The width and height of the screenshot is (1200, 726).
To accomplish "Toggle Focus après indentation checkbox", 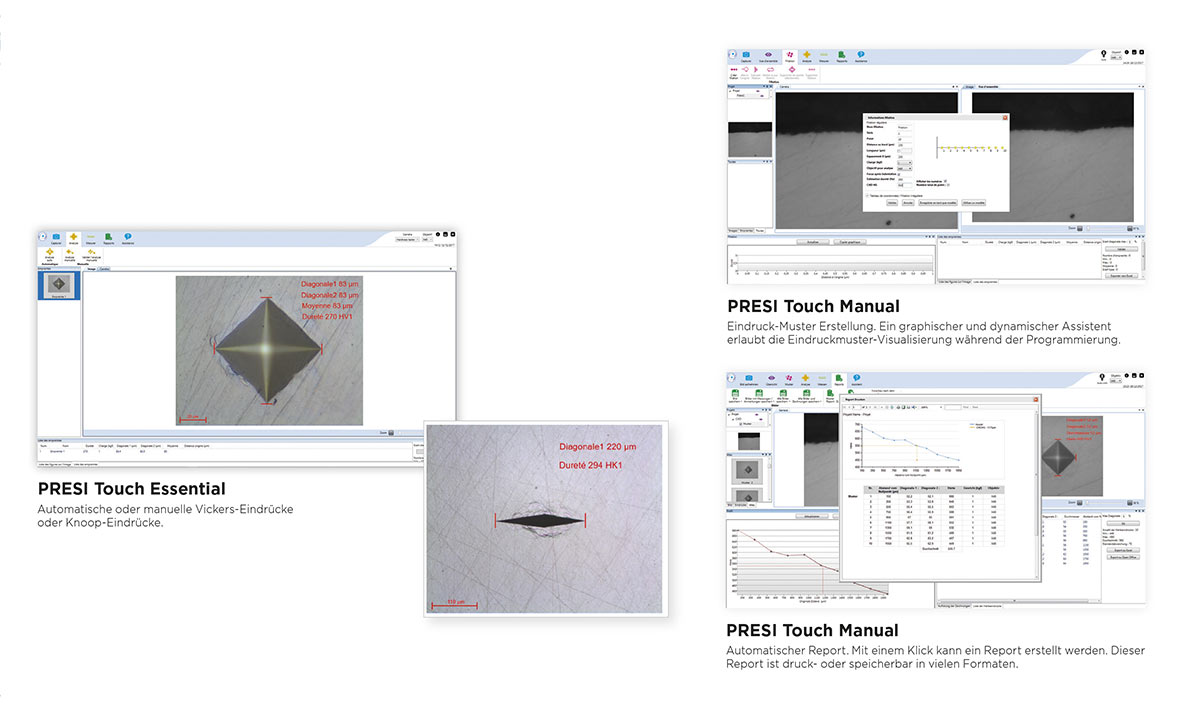I will 899,174.
